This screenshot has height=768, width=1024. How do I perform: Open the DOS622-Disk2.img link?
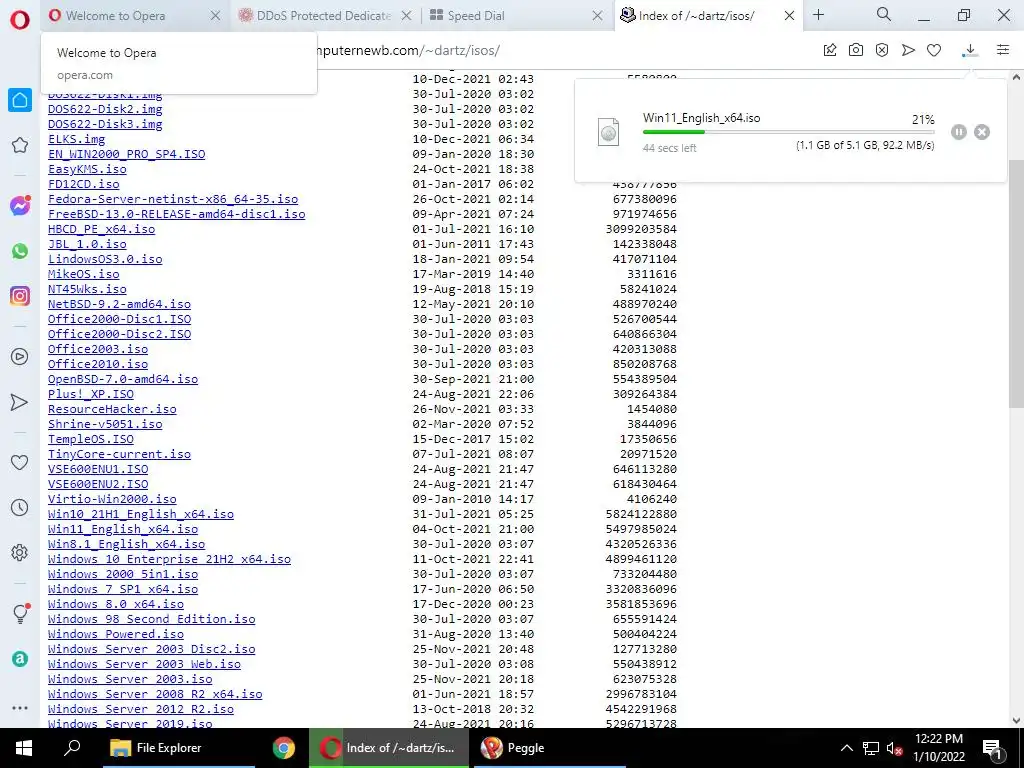[x=105, y=109]
